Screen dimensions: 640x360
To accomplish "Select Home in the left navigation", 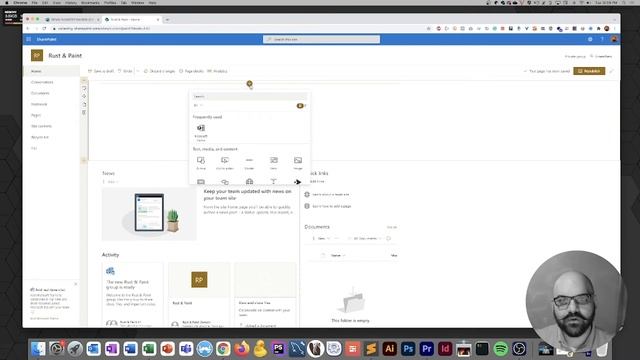I will [51, 71].
